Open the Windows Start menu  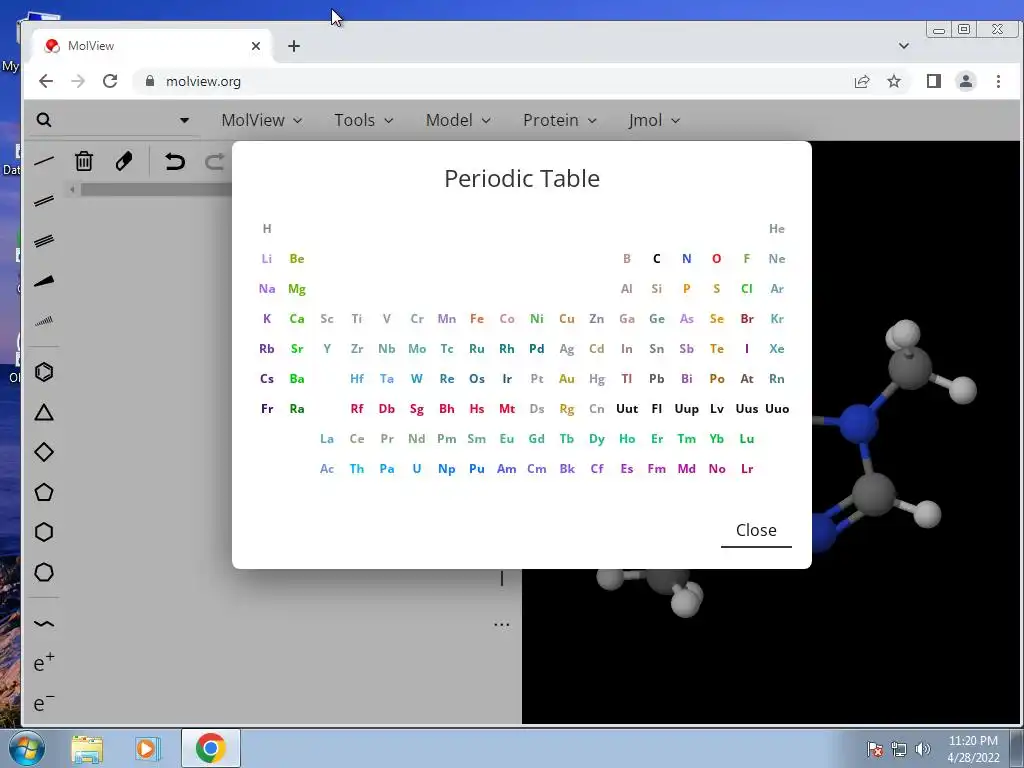pyautogui.click(x=26, y=748)
